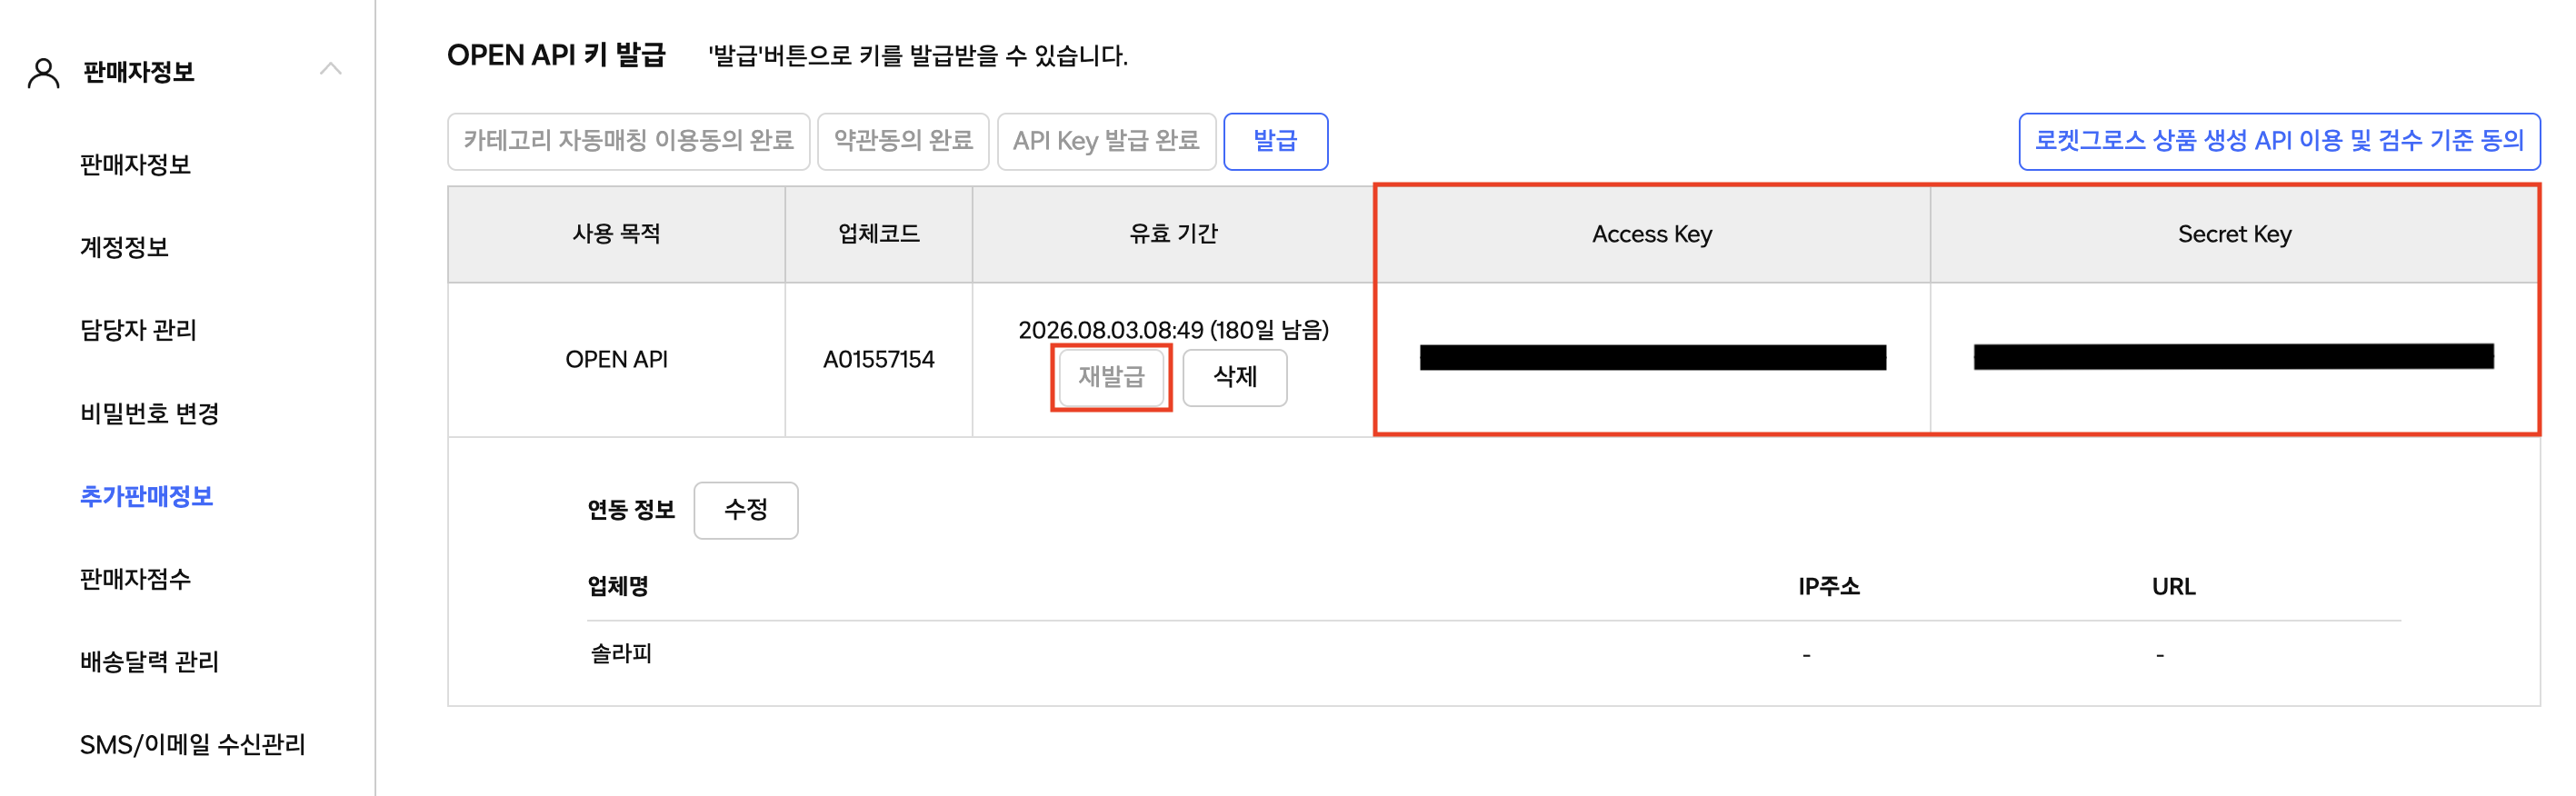Click the masked Access Key value
2576x796 pixels.
point(1652,357)
